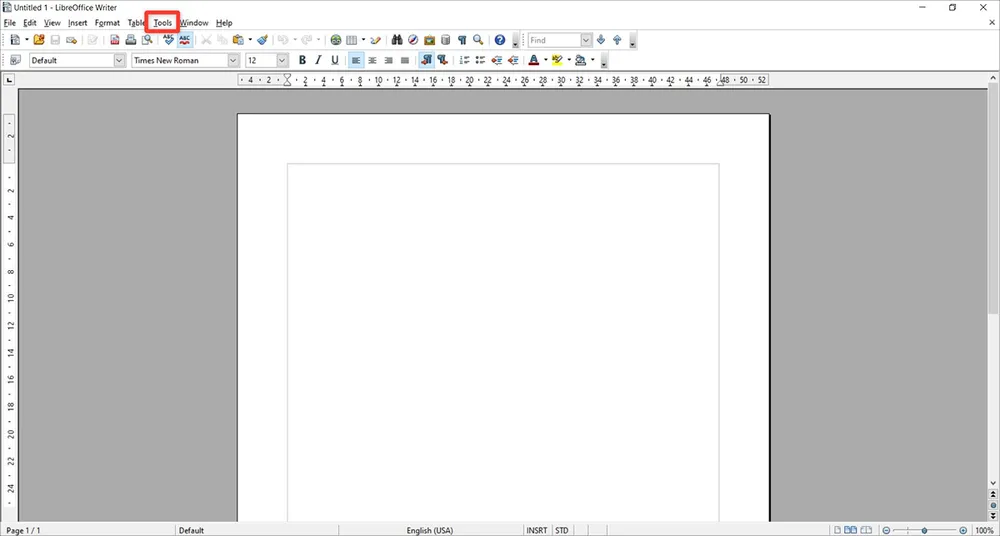Click the Save document floppy icon
The width and height of the screenshot is (1000, 536).
point(55,40)
